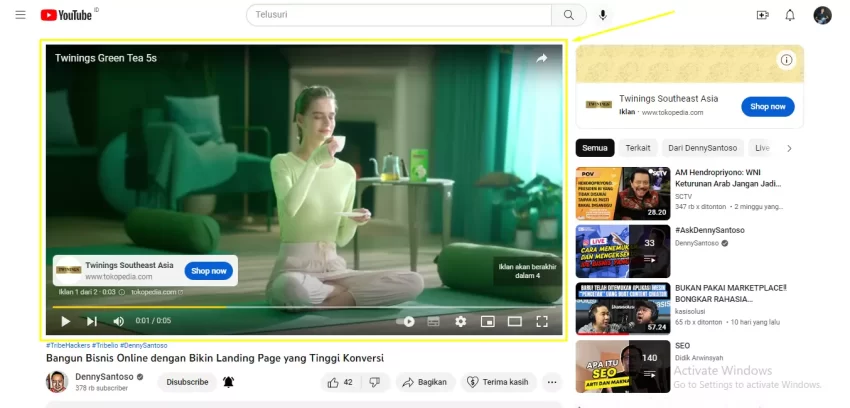Open player settings gear
The height and width of the screenshot is (408, 850).
pyautogui.click(x=461, y=321)
